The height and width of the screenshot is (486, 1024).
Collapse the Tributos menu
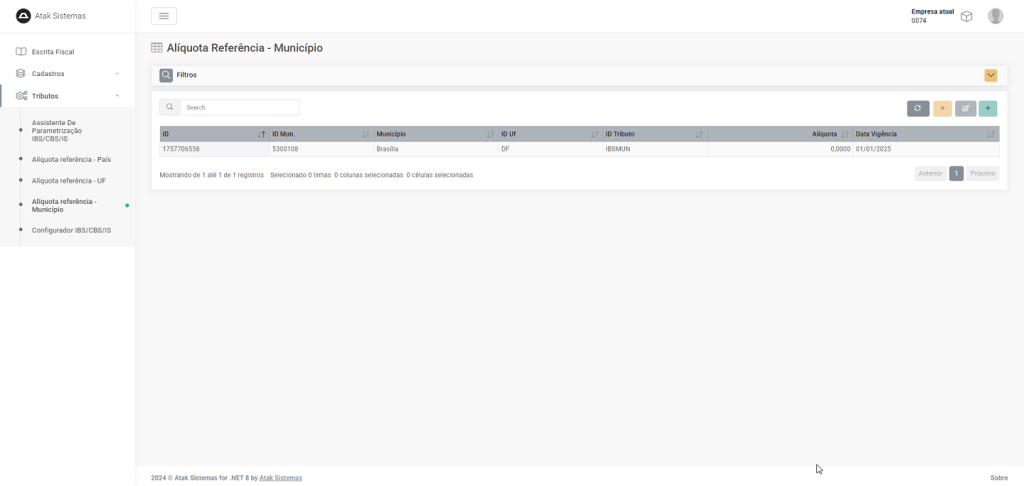[x=66, y=96]
